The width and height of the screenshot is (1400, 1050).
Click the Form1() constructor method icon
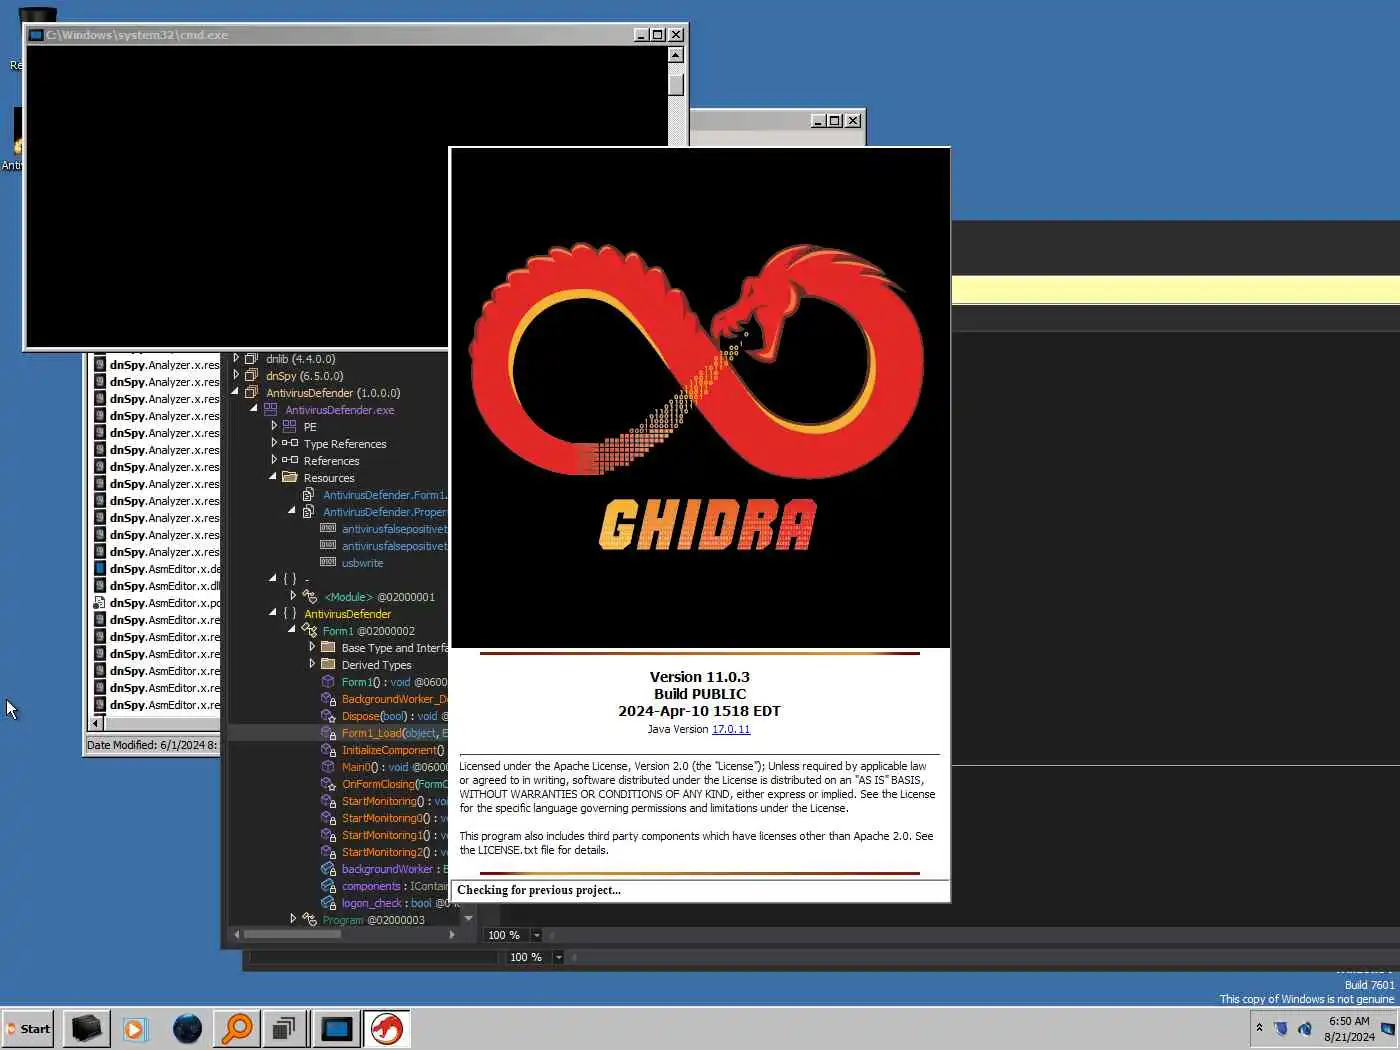(x=328, y=682)
